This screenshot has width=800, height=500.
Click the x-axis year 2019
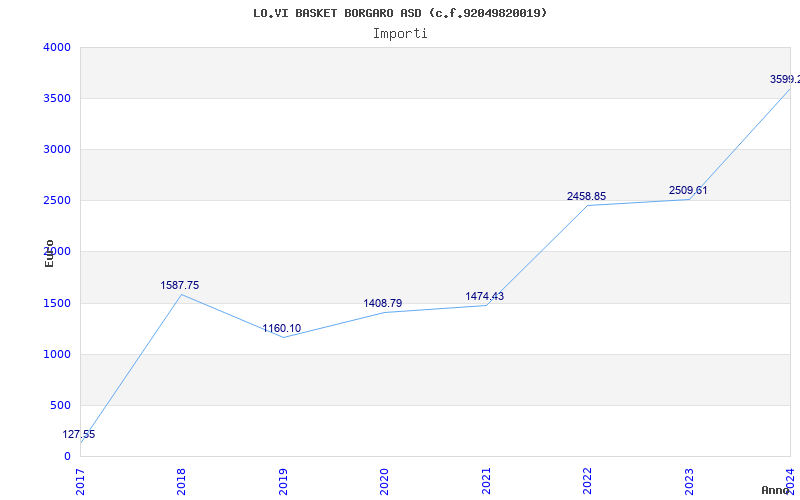coord(283,481)
